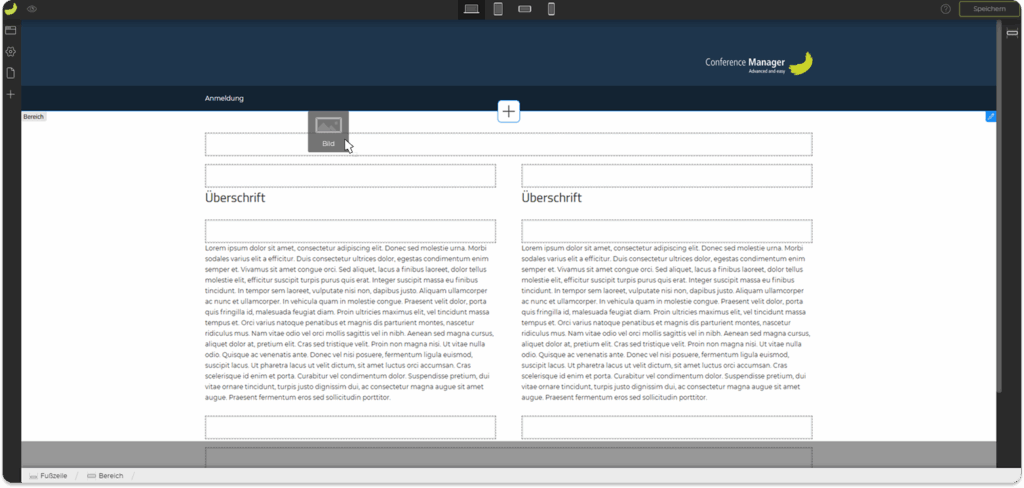
Task: Open the layout panel icon in left sidebar
Action: click(10, 31)
